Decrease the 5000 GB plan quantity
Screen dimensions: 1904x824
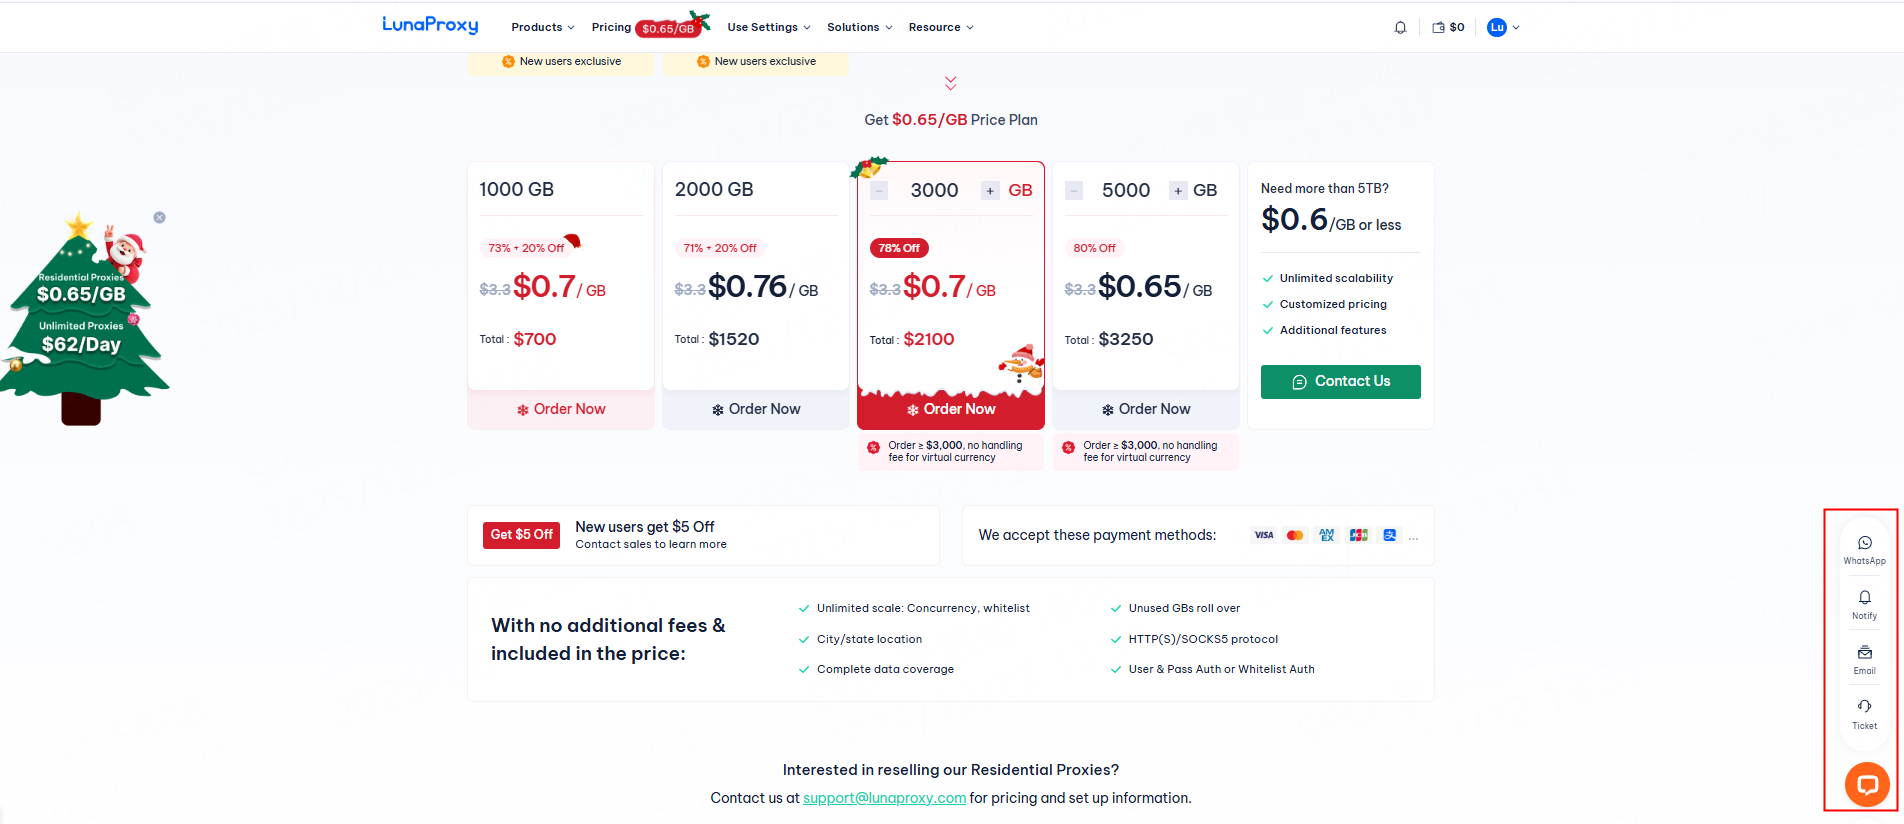[1074, 191]
